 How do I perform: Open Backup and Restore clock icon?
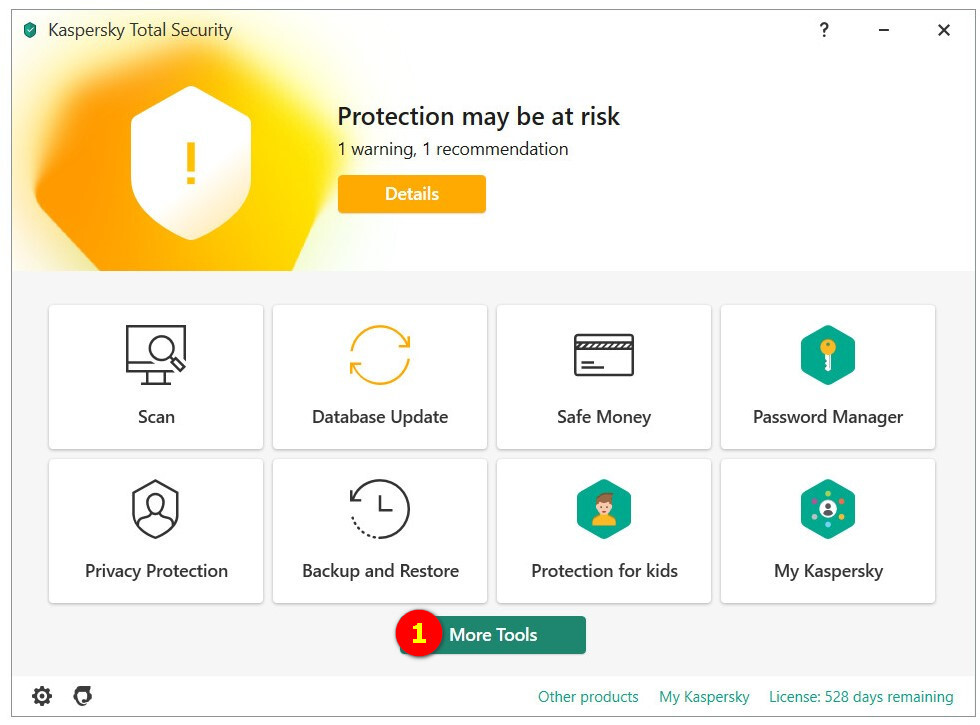click(x=379, y=509)
